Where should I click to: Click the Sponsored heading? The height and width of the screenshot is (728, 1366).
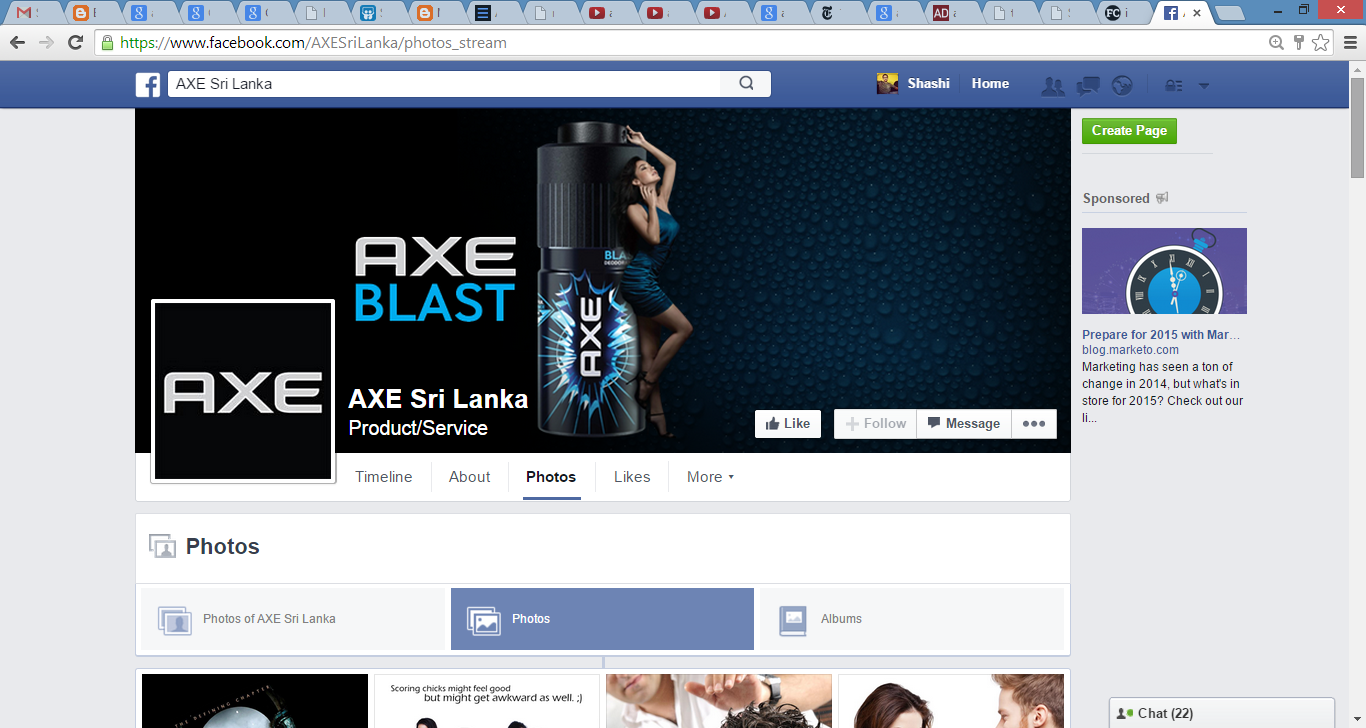pos(1116,198)
